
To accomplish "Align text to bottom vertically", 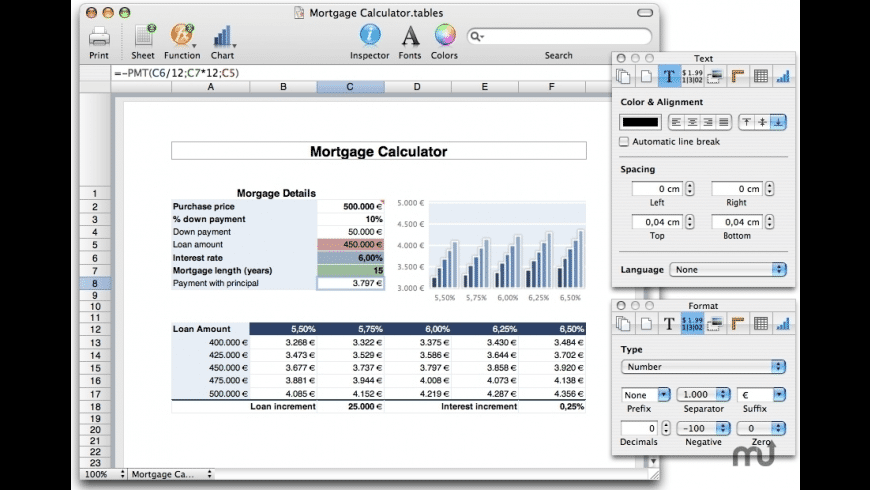I will [x=778, y=122].
